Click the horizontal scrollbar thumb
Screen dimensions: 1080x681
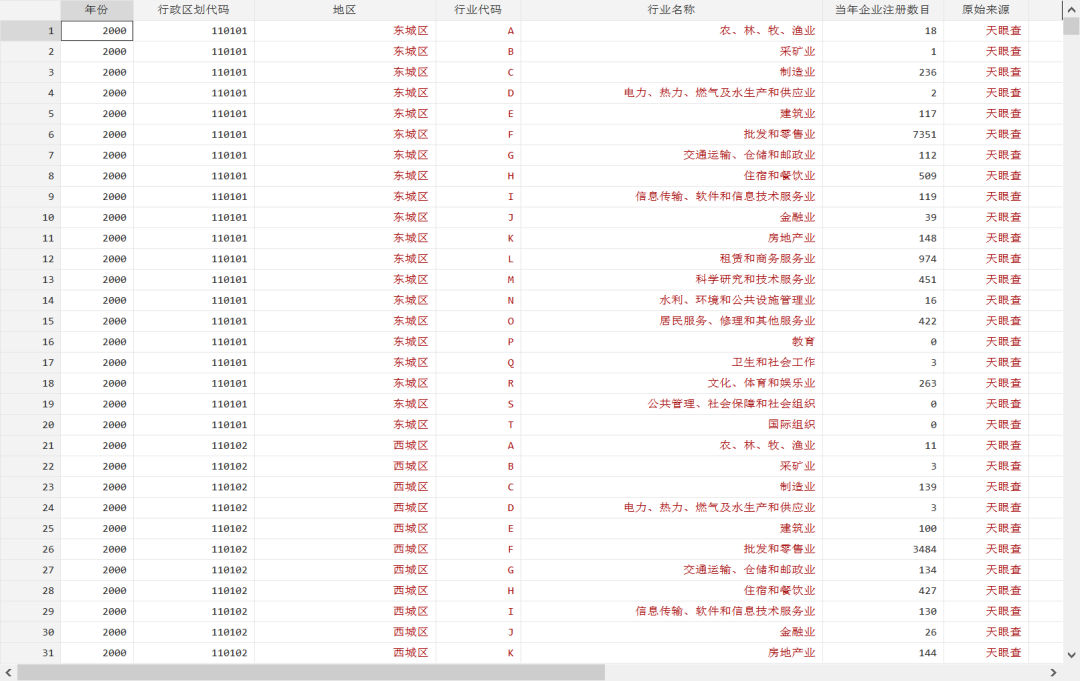(310, 672)
